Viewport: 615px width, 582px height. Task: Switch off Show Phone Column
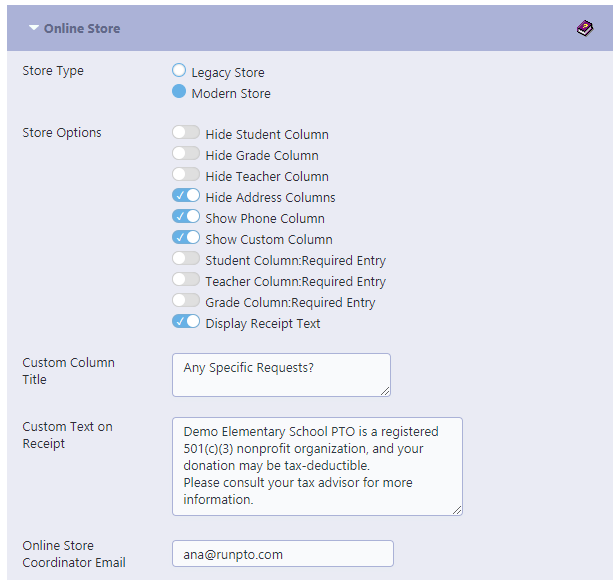point(186,216)
